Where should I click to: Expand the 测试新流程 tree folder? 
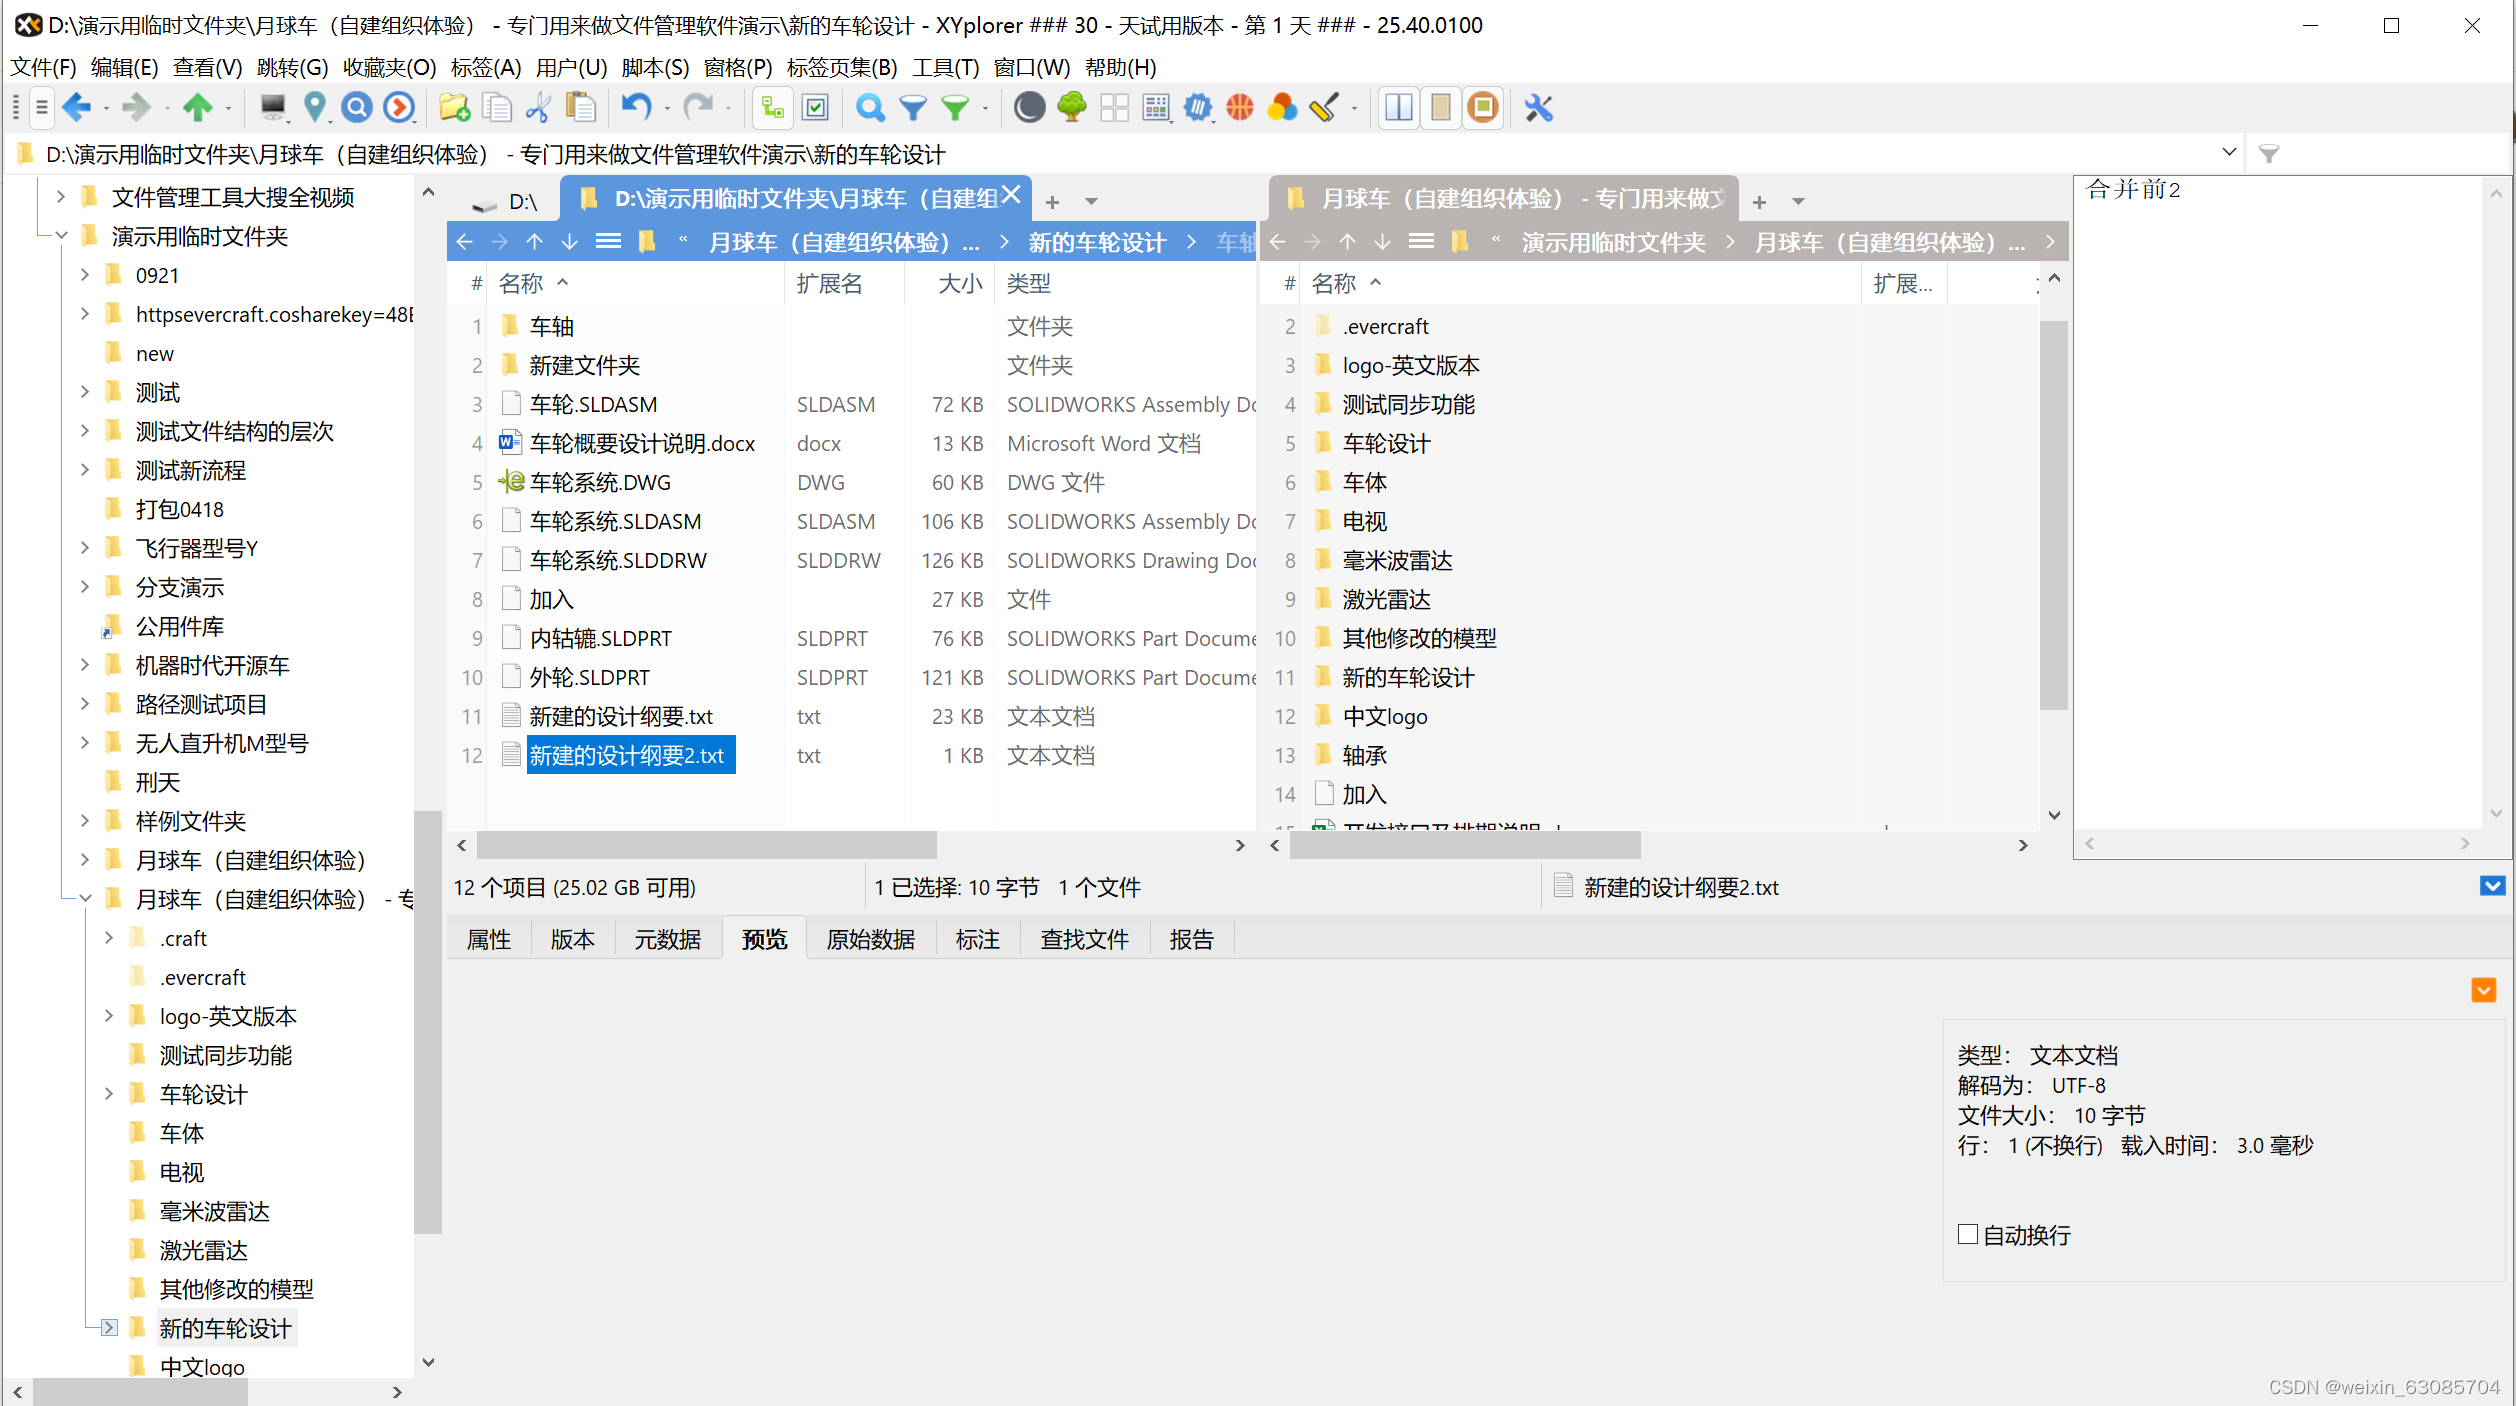click(85, 470)
